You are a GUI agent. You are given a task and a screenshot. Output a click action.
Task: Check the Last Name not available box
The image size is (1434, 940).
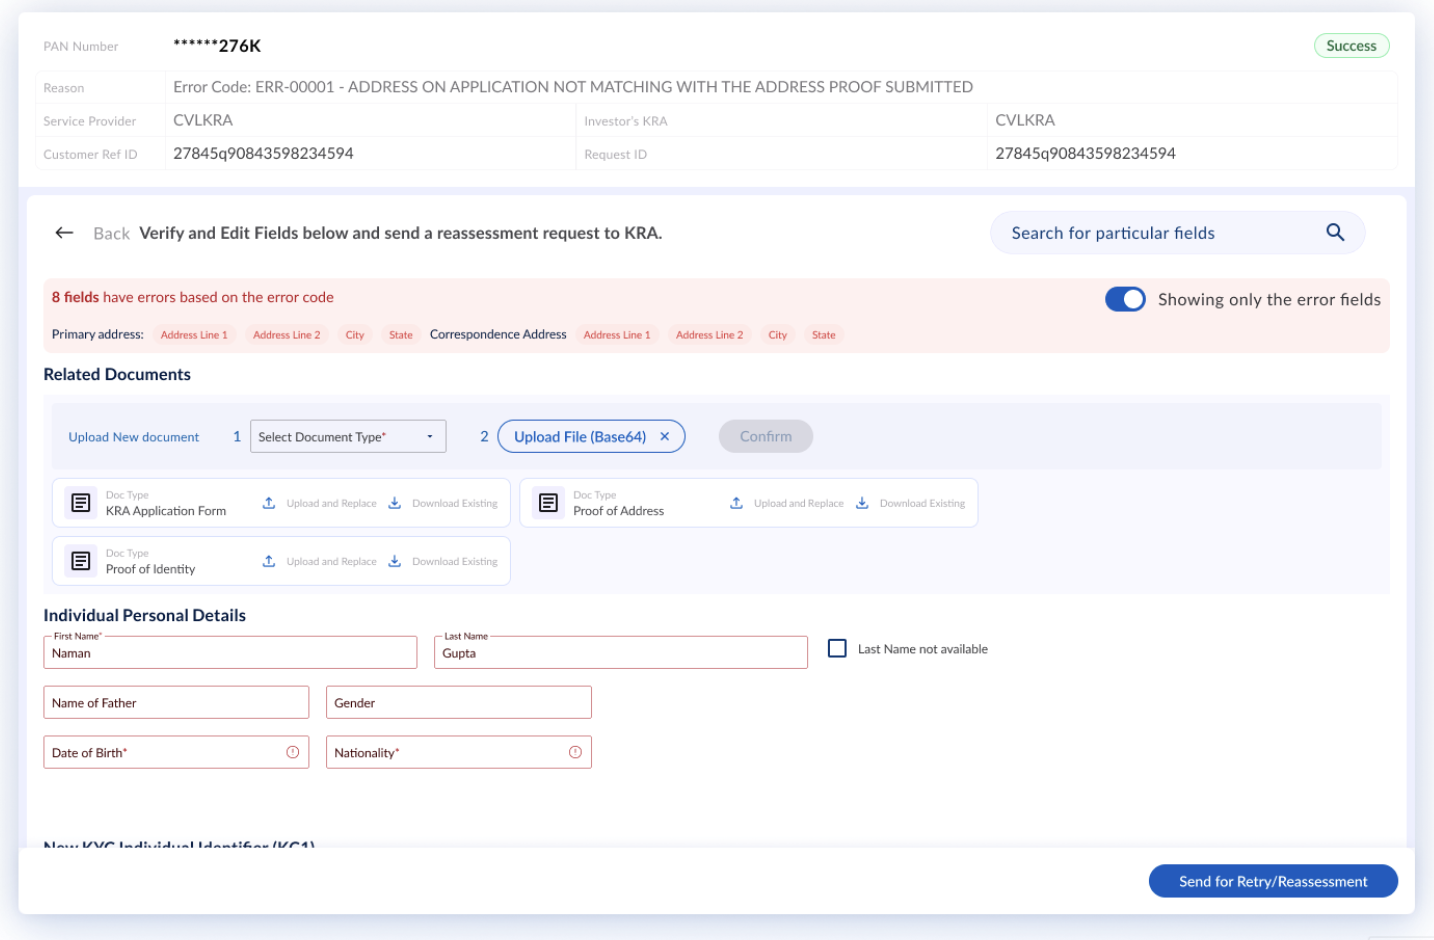[x=837, y=648]
